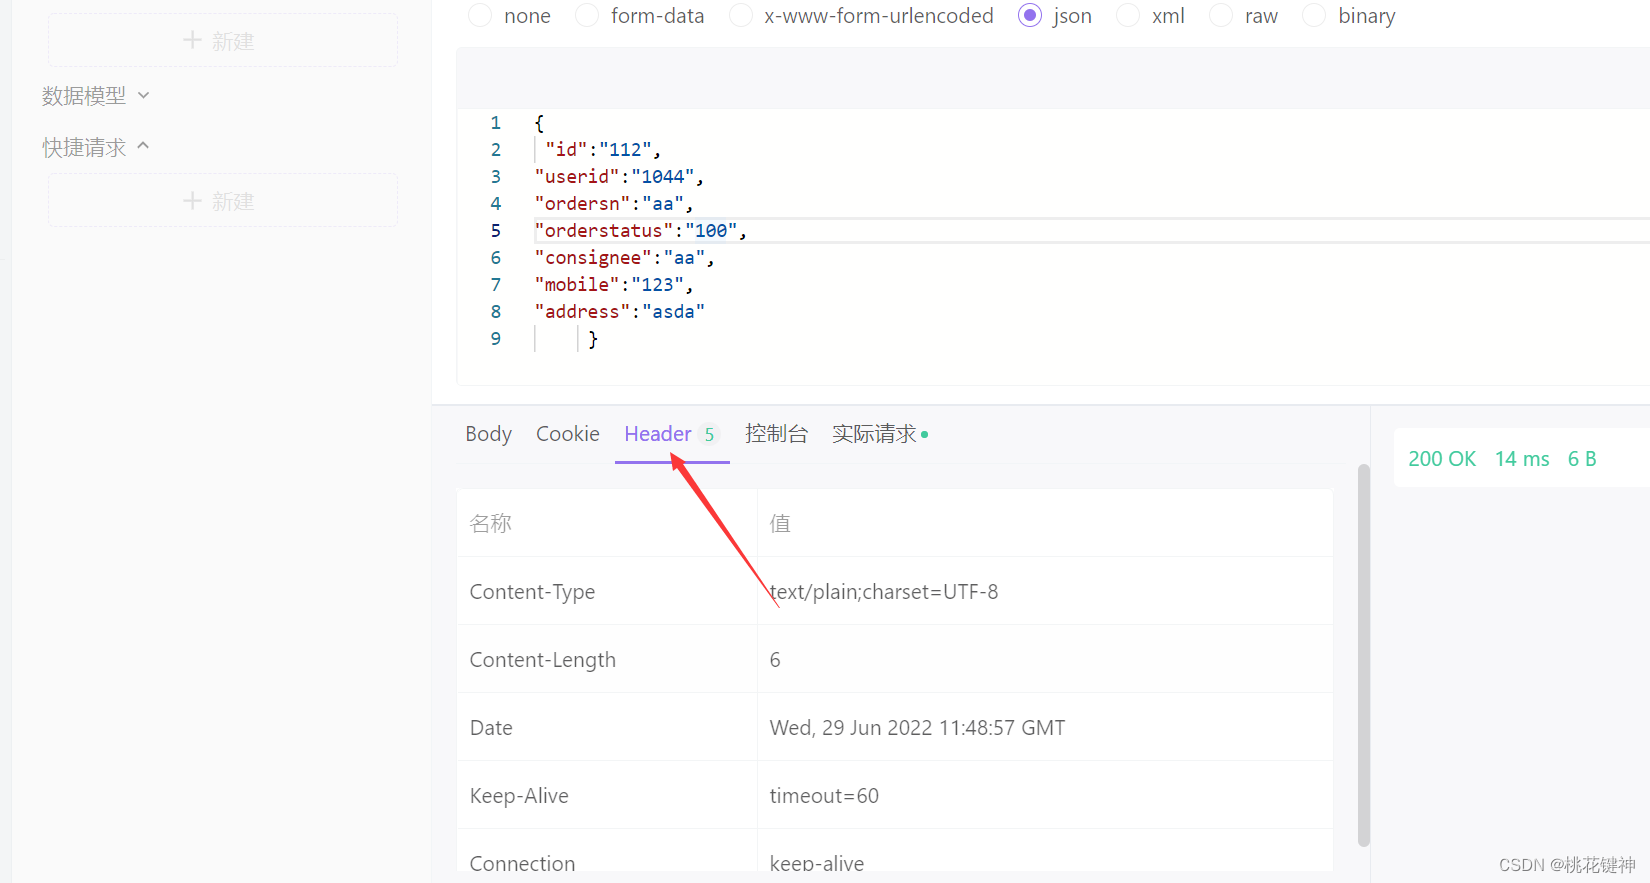1650x883 pixels.
Task: Click JSON line "consignee":"aa"
Action: (x=625, y=258)
